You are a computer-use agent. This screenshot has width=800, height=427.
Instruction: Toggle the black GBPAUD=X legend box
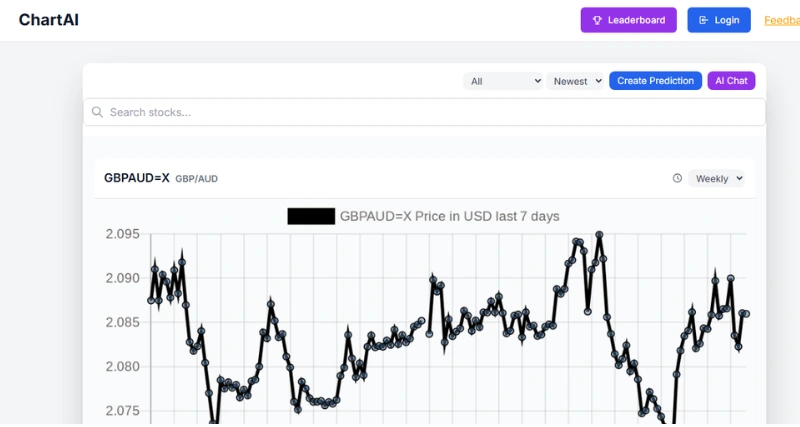310,216
